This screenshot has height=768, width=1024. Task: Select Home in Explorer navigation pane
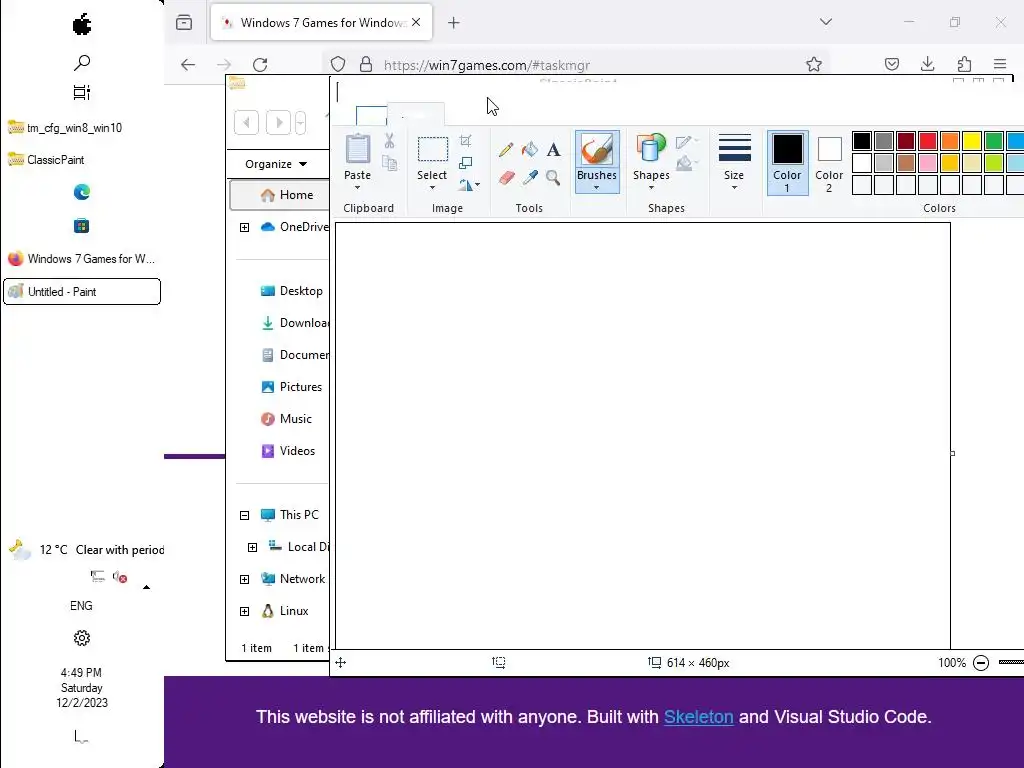(x=280, y=195)
